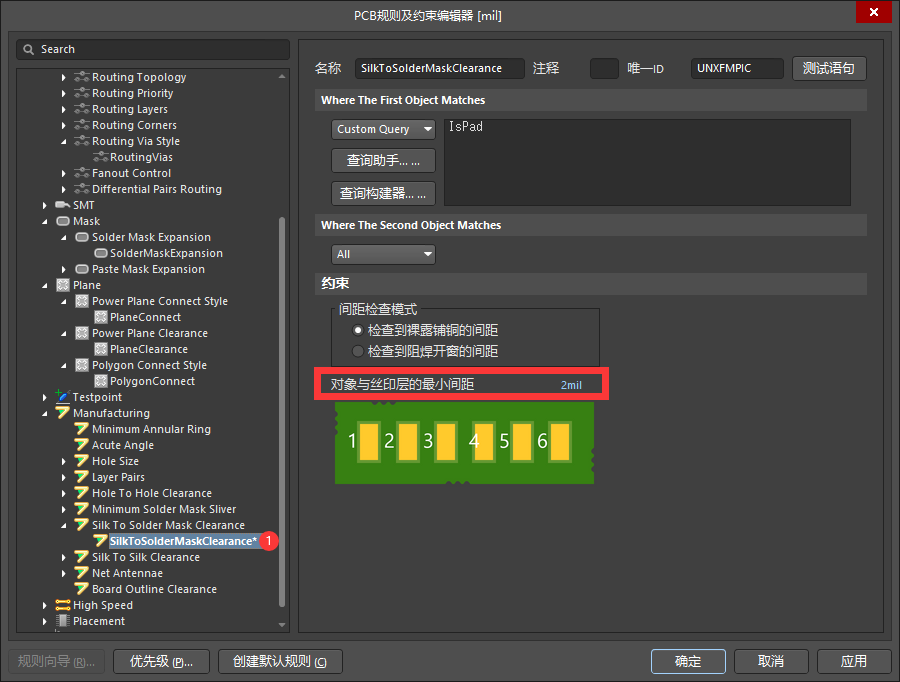Image resolution: width=900 pixels, height=682 pixels.
Task: Click the Hole Size rule icon
Action: [x=82, y=461]
